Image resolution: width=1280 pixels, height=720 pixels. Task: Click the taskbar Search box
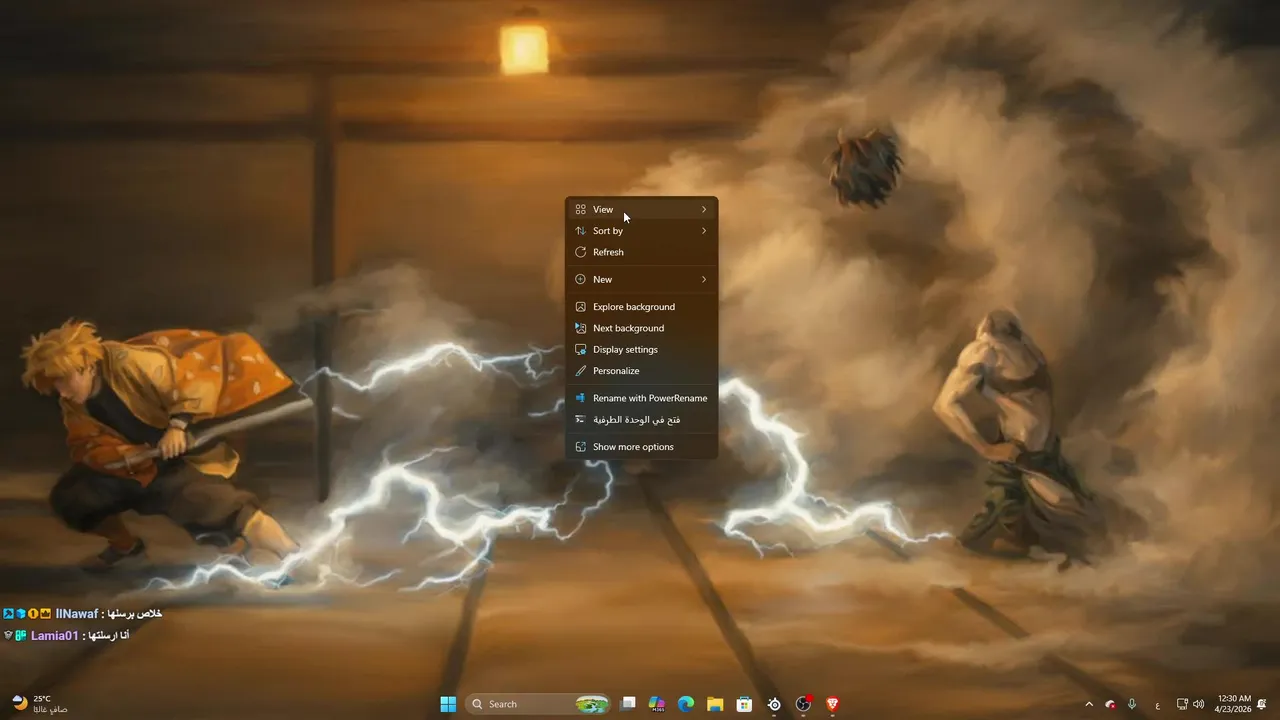click(539, 704)
